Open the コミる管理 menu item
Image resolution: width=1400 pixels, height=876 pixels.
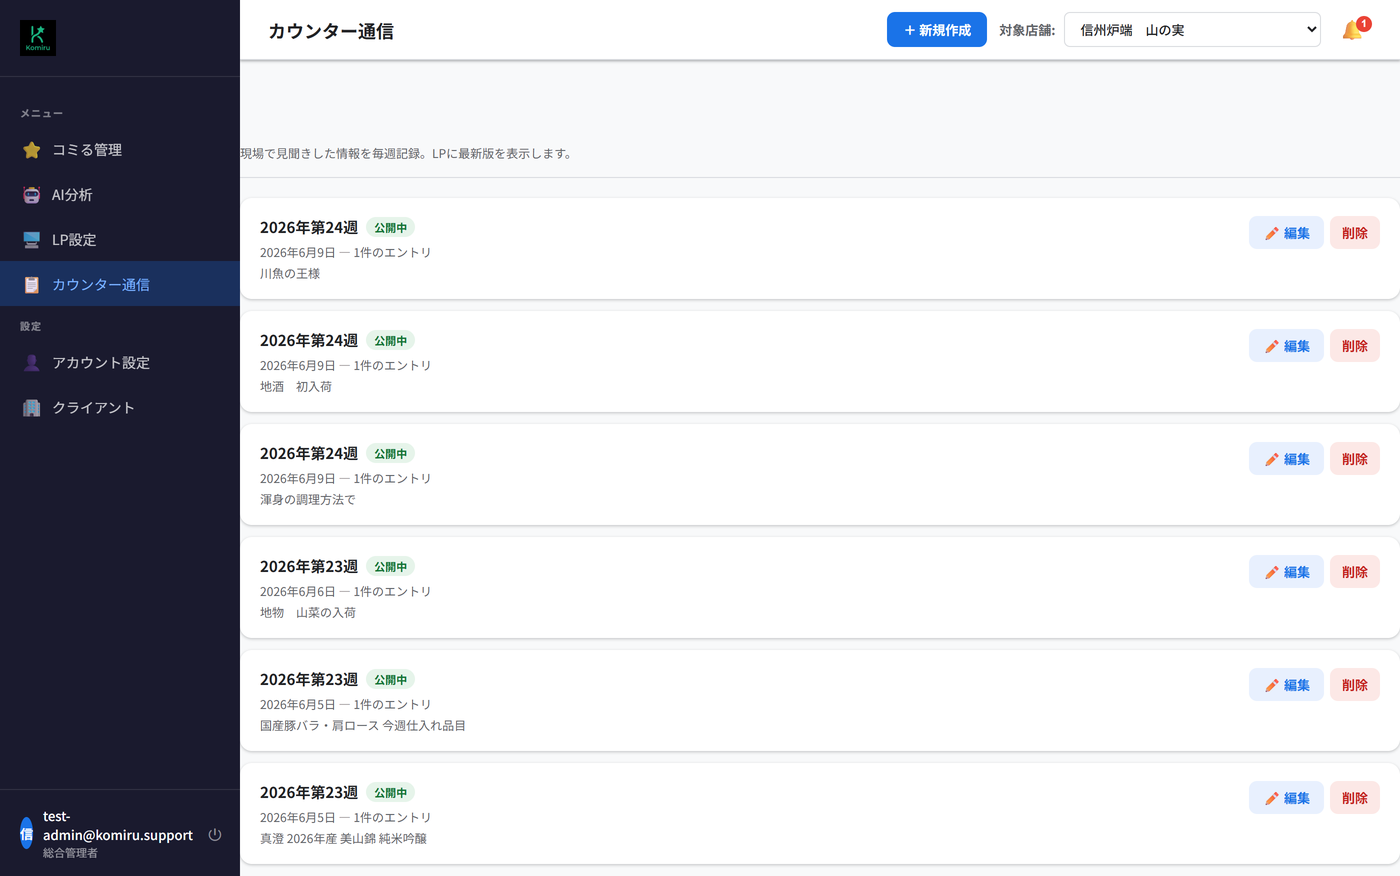pos(120,150)
